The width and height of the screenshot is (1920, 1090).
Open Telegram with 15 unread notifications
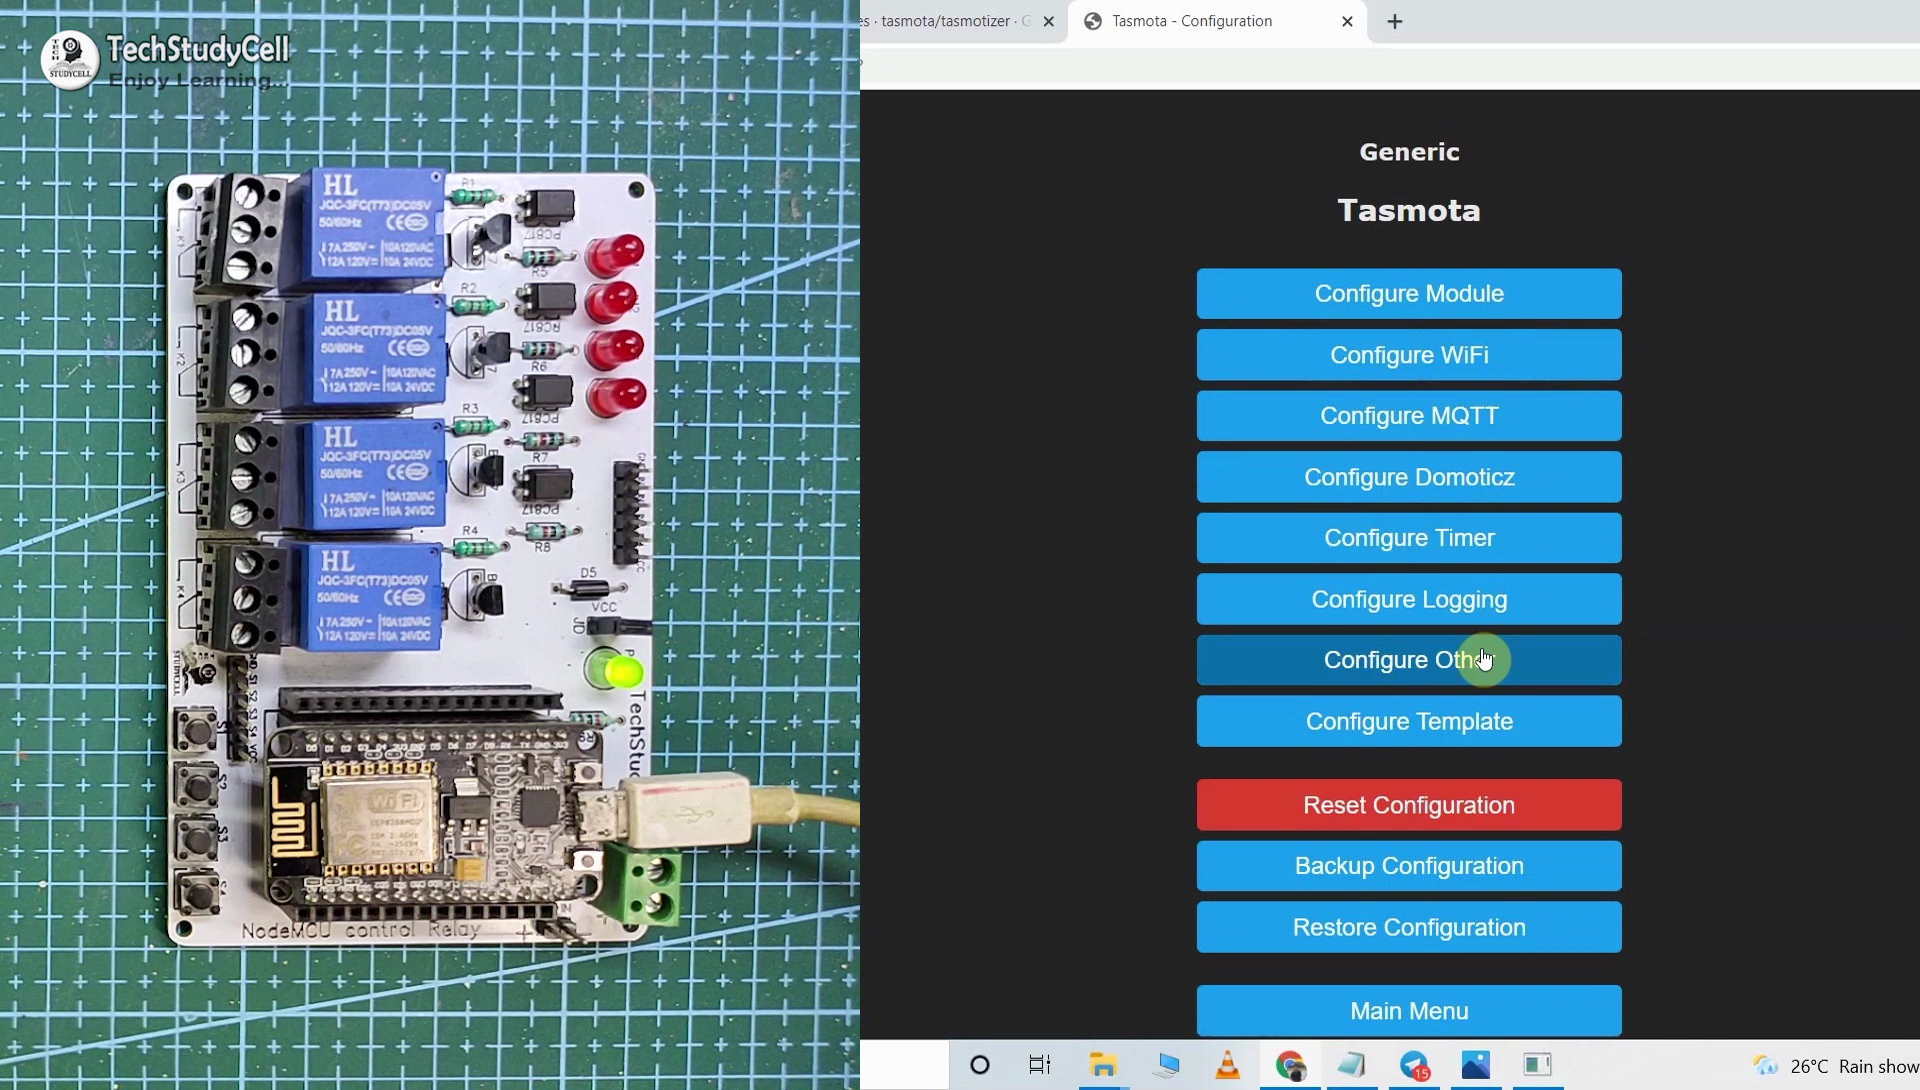pos(1414,1065)
